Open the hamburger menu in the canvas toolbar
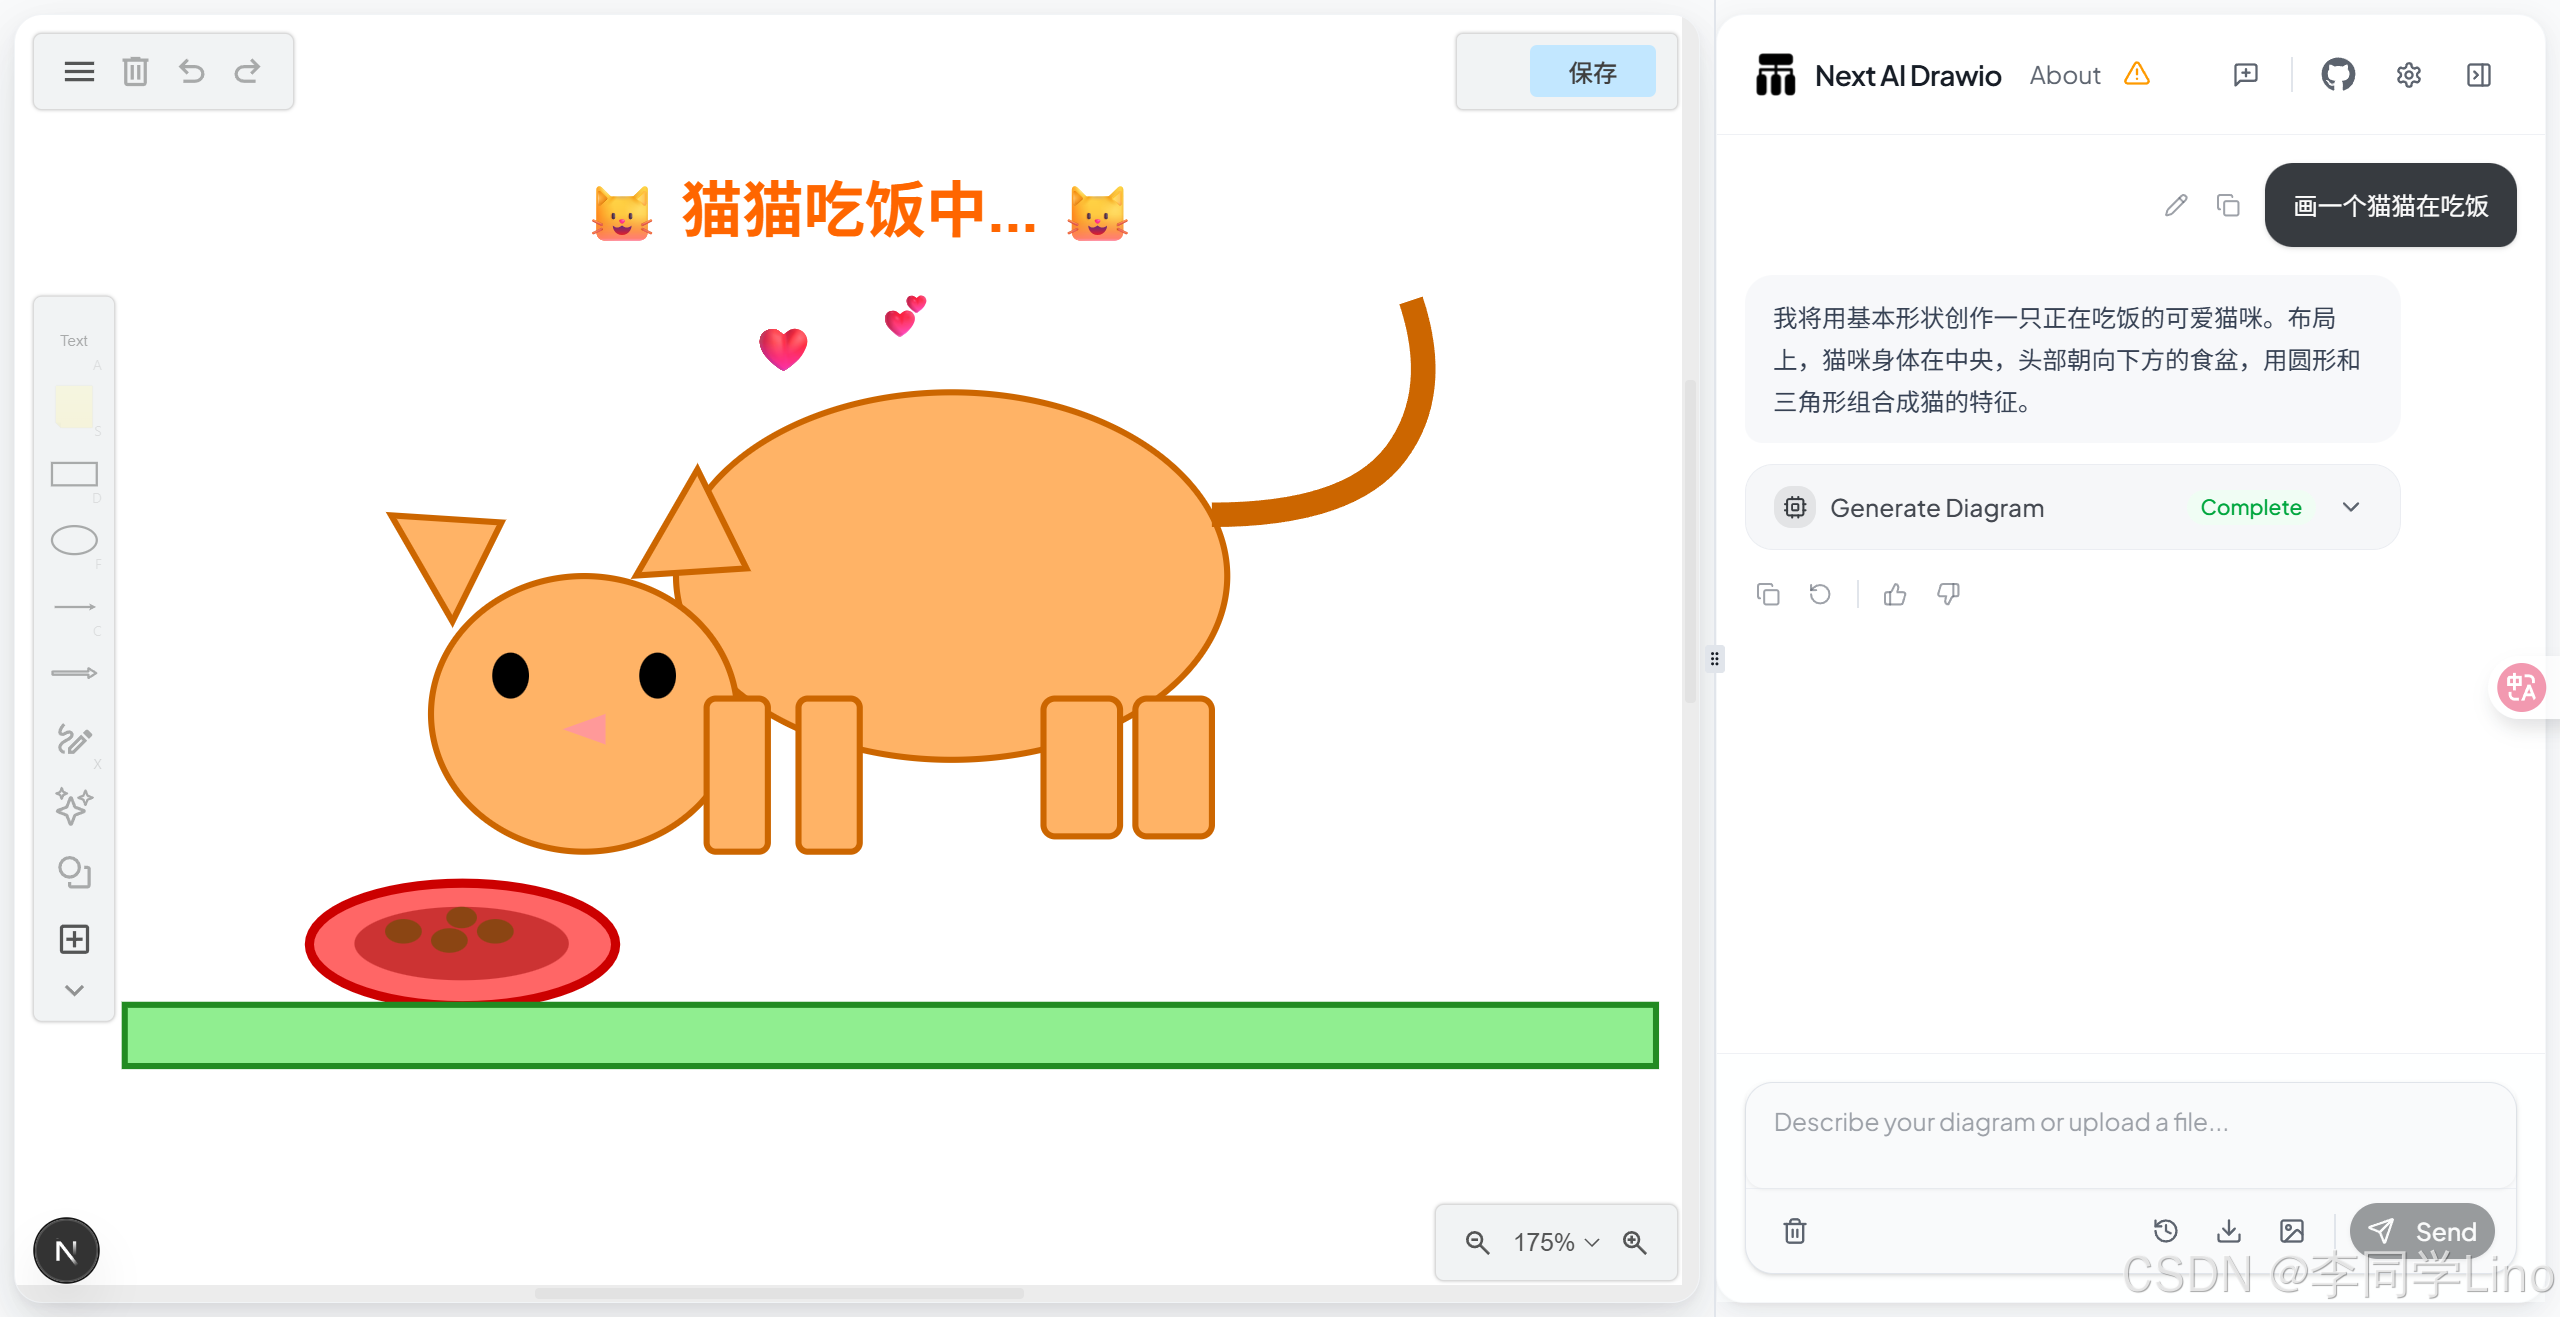Image resolution: width=2560 pixels, height=1317 pixels. click(x=79, y=72)
